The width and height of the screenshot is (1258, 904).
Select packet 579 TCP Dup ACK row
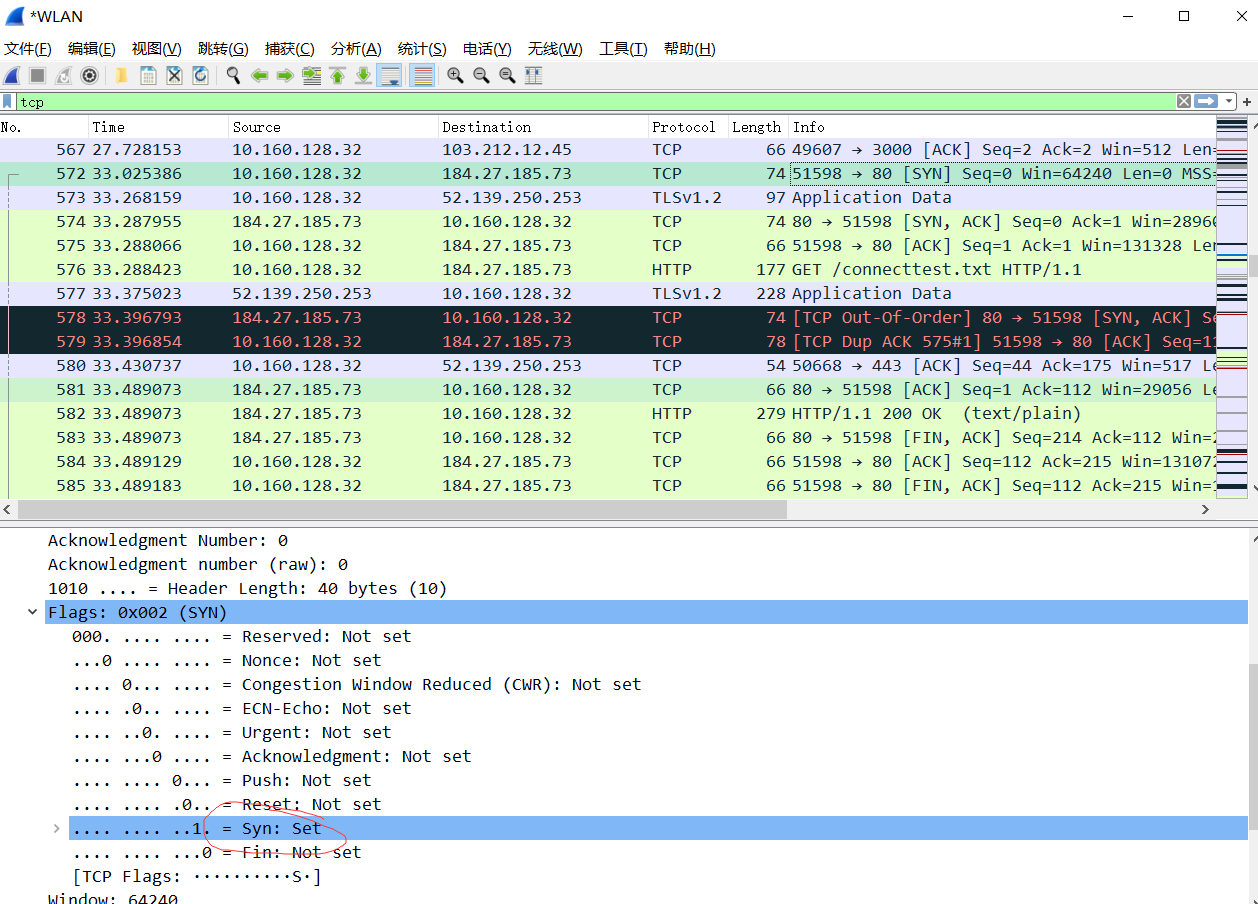pyautogui.click(x=608, y=341)
